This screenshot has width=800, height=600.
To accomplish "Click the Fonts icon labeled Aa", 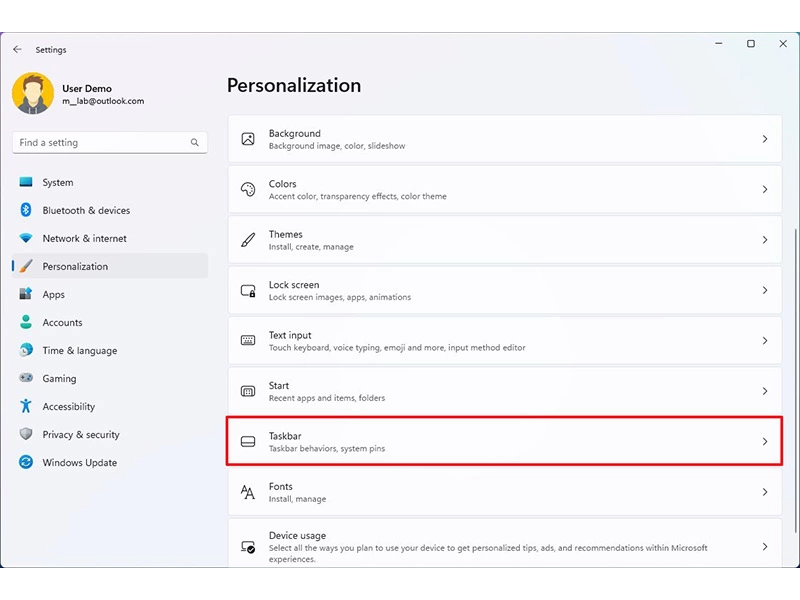I will pos(247,491).
